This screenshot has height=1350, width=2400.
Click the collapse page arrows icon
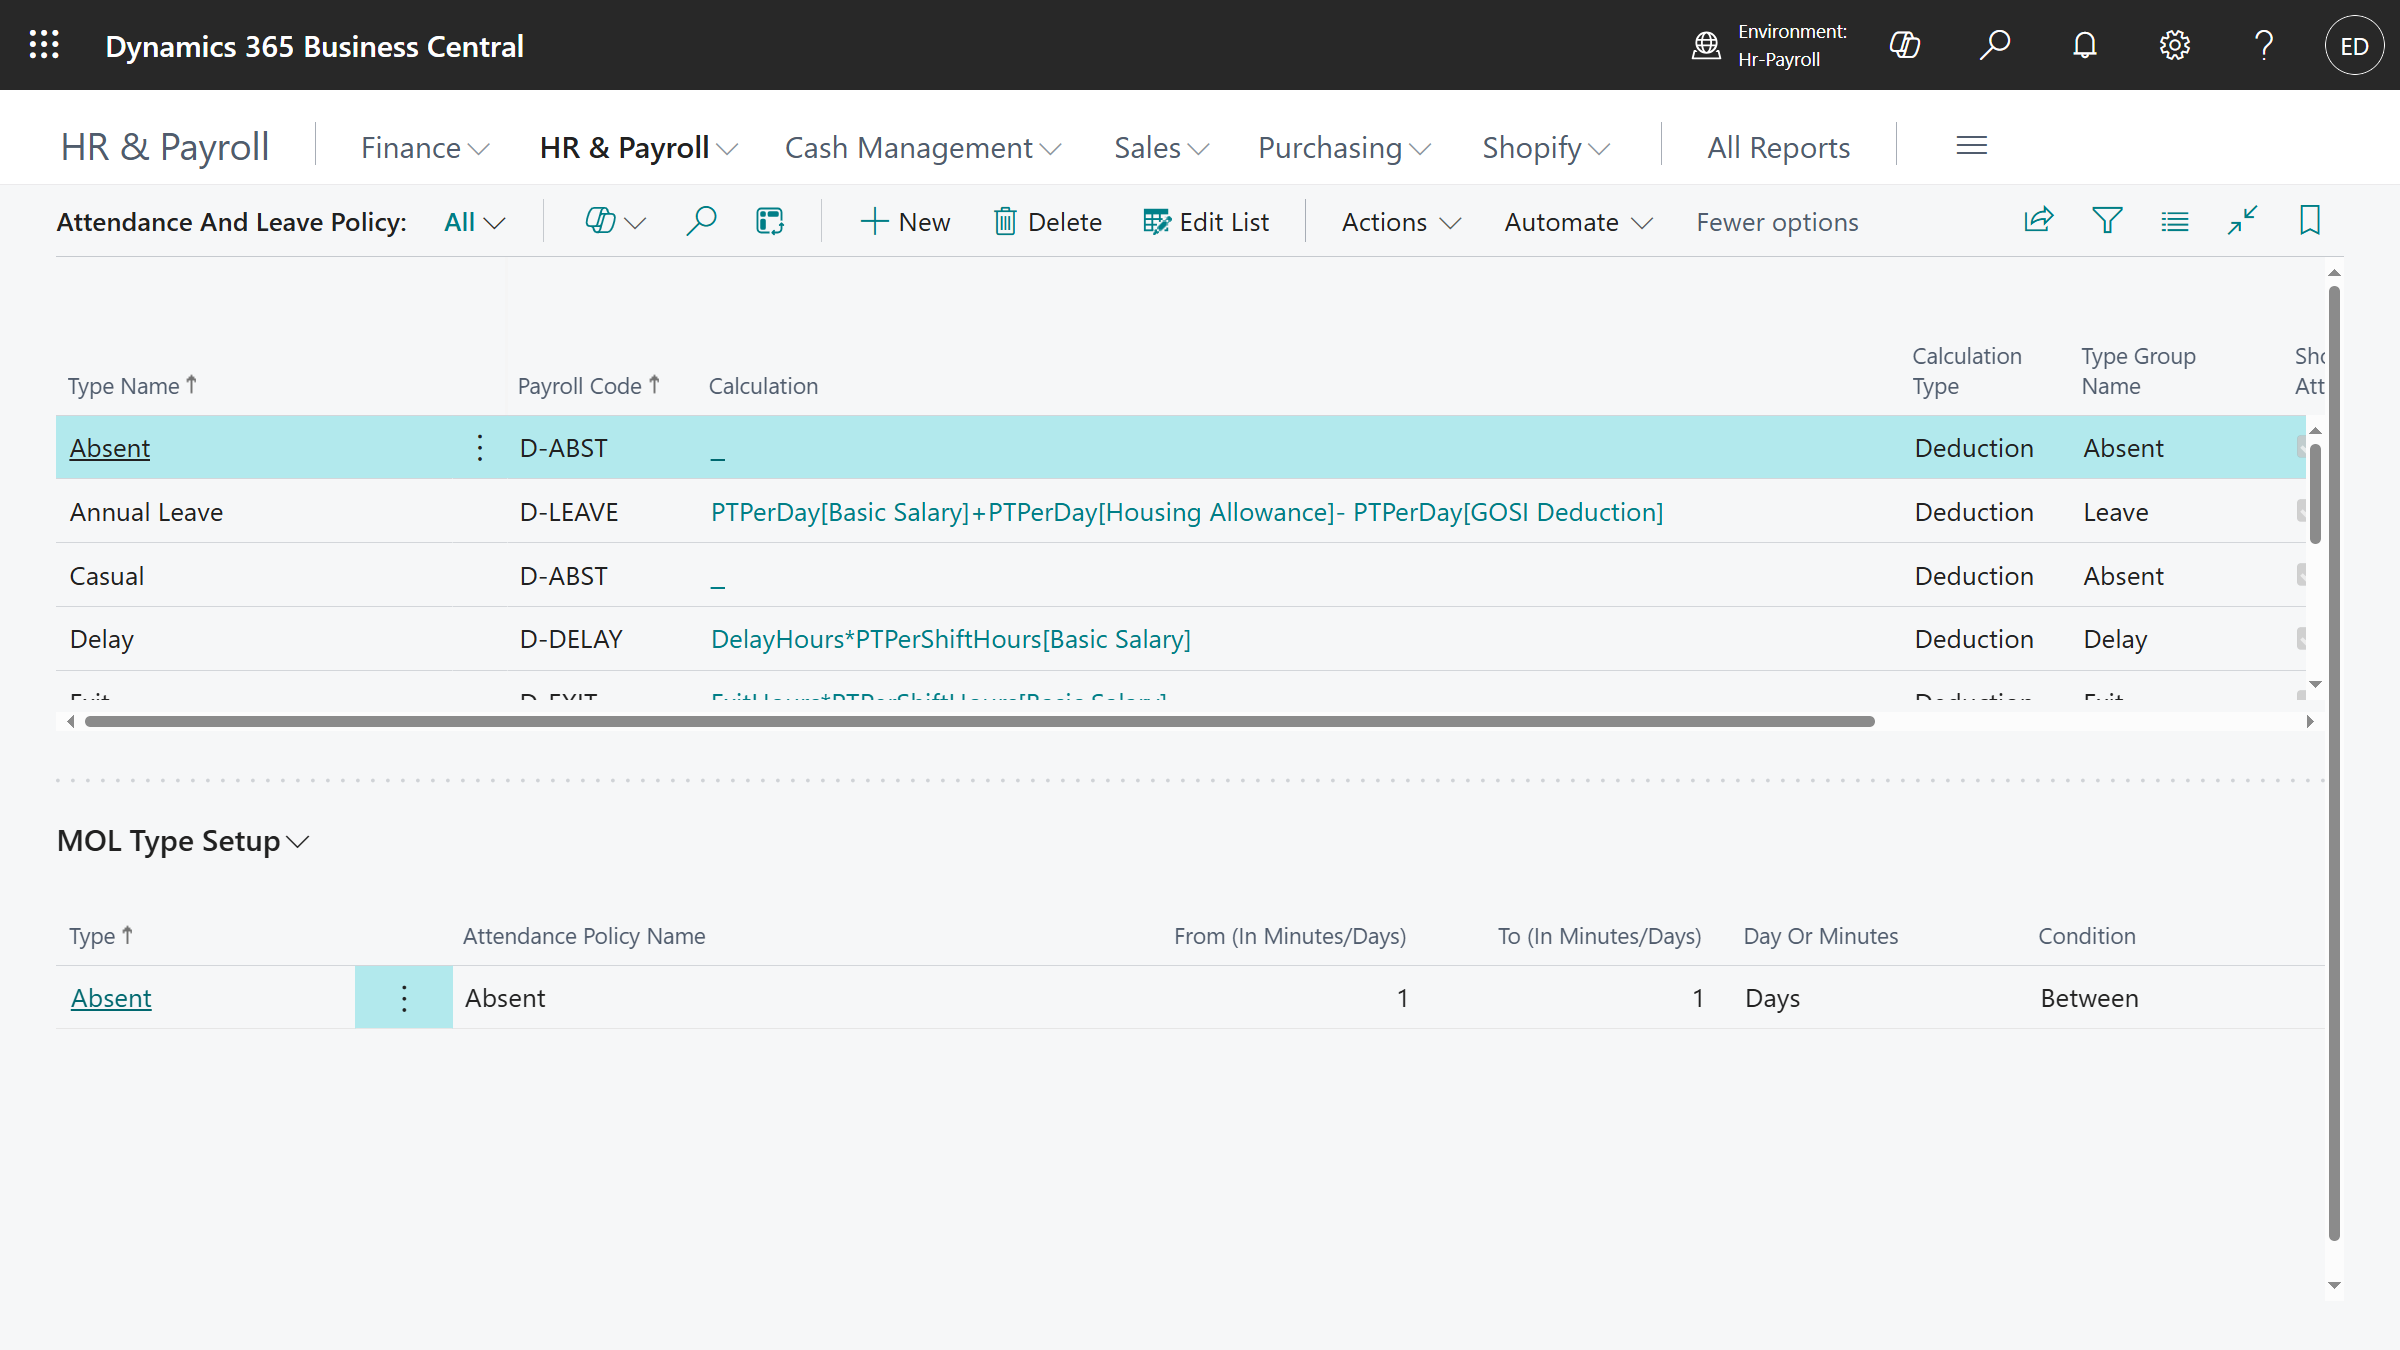[2242, 221]
